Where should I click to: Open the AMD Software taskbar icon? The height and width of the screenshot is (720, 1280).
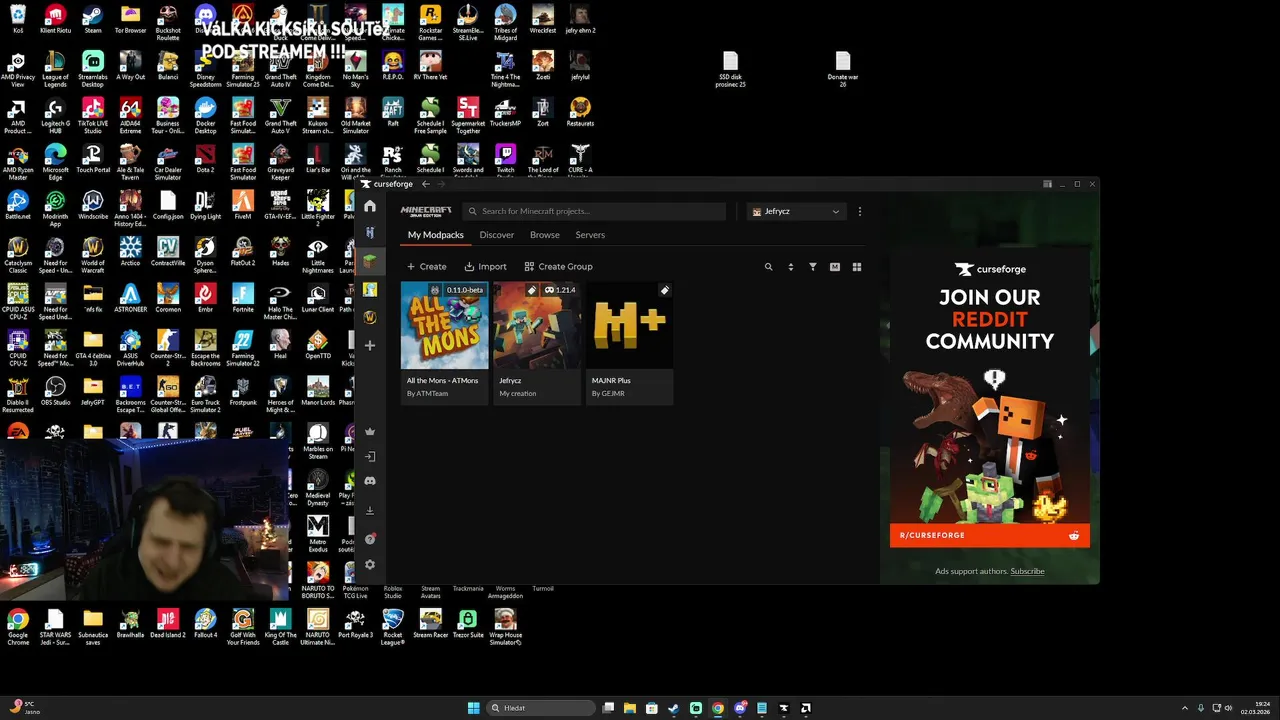[806, 708]
